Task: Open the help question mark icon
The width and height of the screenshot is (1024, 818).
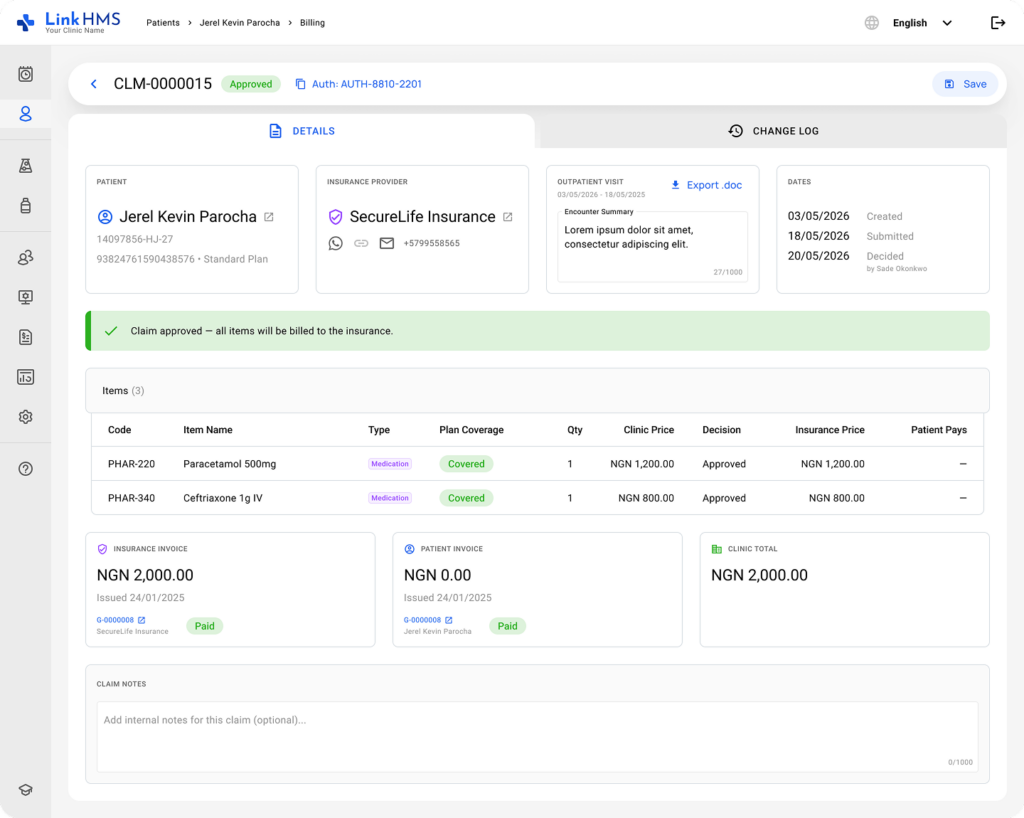Action: pyautogui.click(x=25, y=469)
